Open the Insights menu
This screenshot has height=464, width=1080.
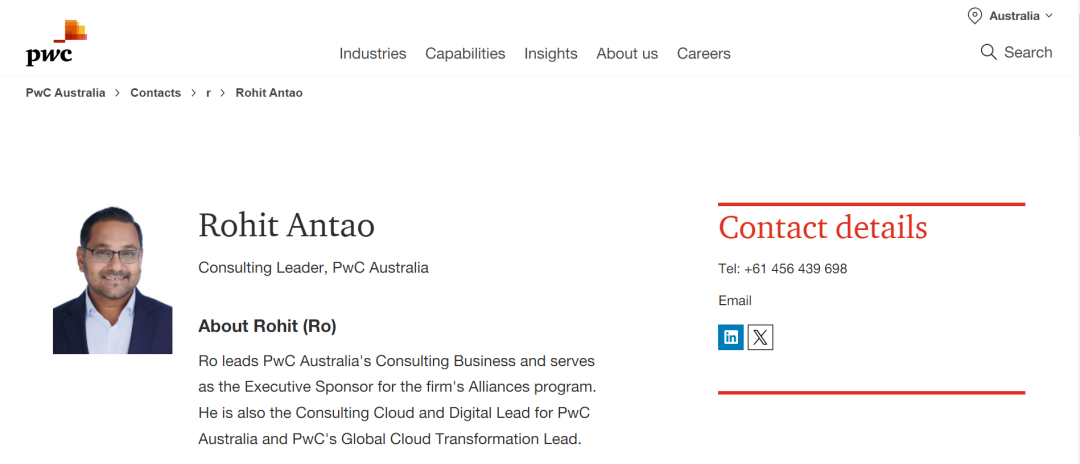coord(550,54)
